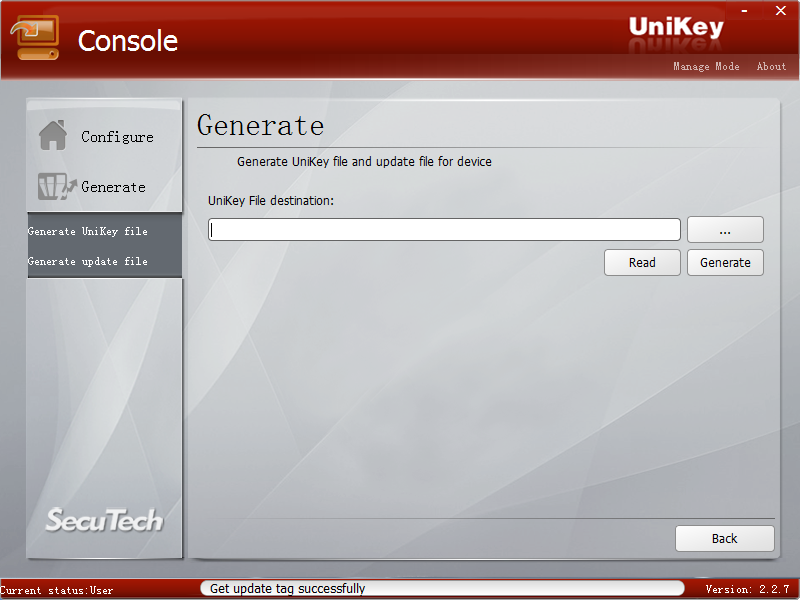Image resolution: width=800 pixels, height=600 pixels.
Task: Click the Console title text
Action: [128, 41]
